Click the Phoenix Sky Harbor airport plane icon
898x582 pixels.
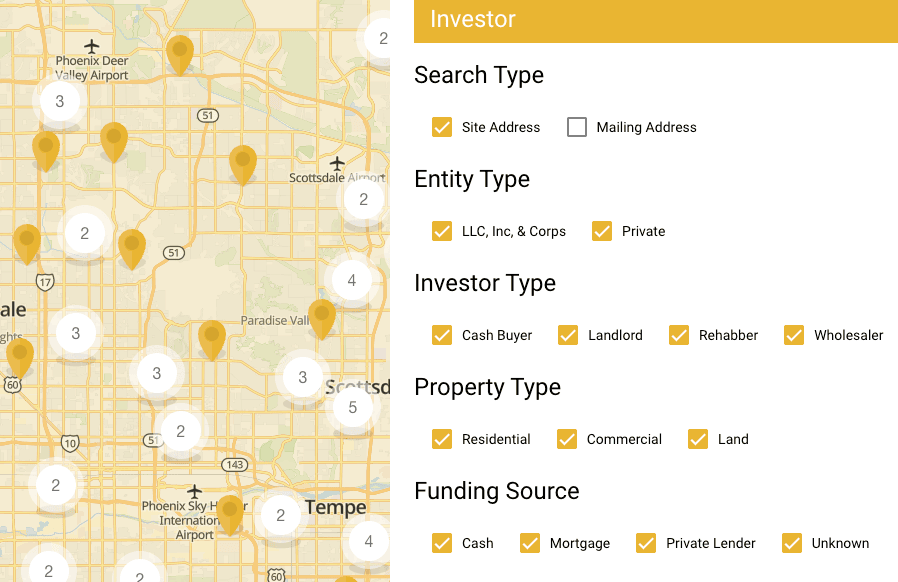pyautogui.click(x=195, y=491)
